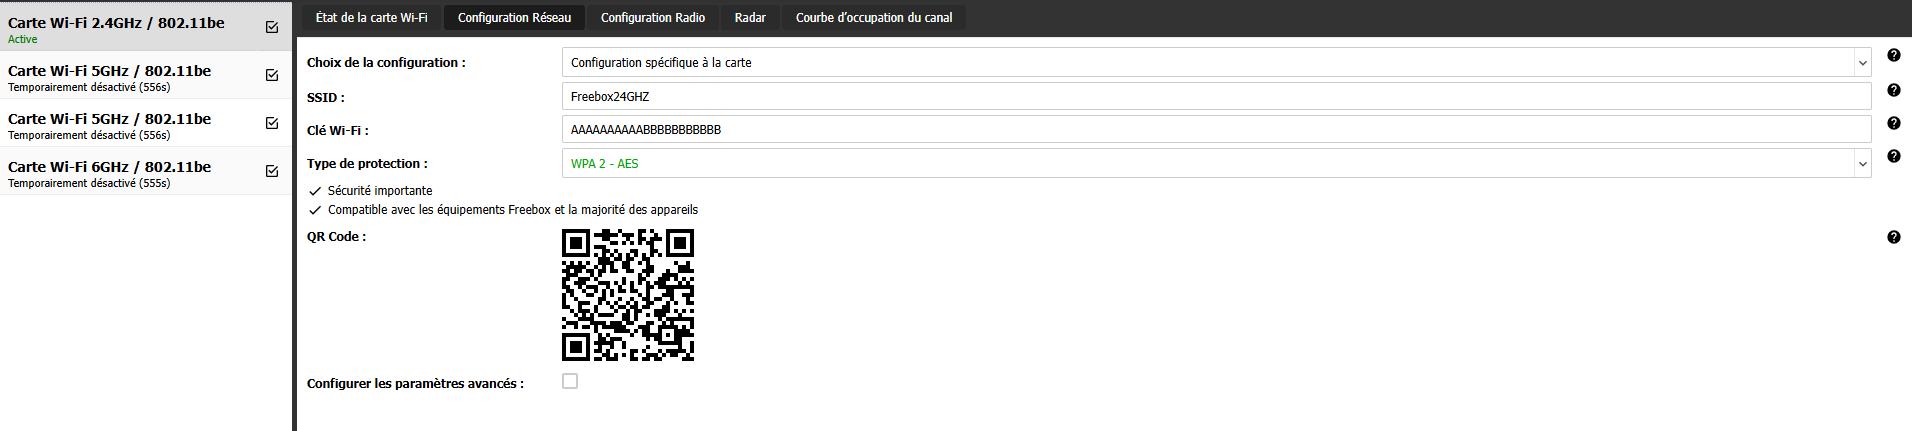Open help icon next to Clé Wi-Fi field
Screen dimensions: 1912x431
pyautogui.click(x=1893, y=123)
